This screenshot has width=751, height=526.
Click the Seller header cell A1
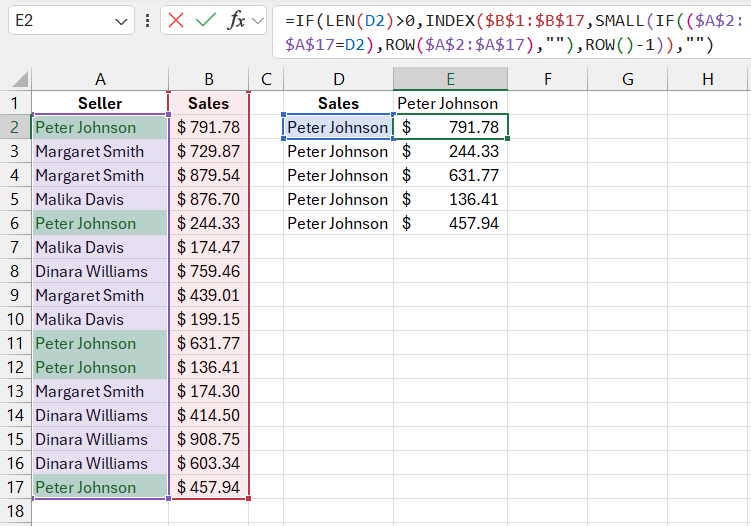click(100, 103)
